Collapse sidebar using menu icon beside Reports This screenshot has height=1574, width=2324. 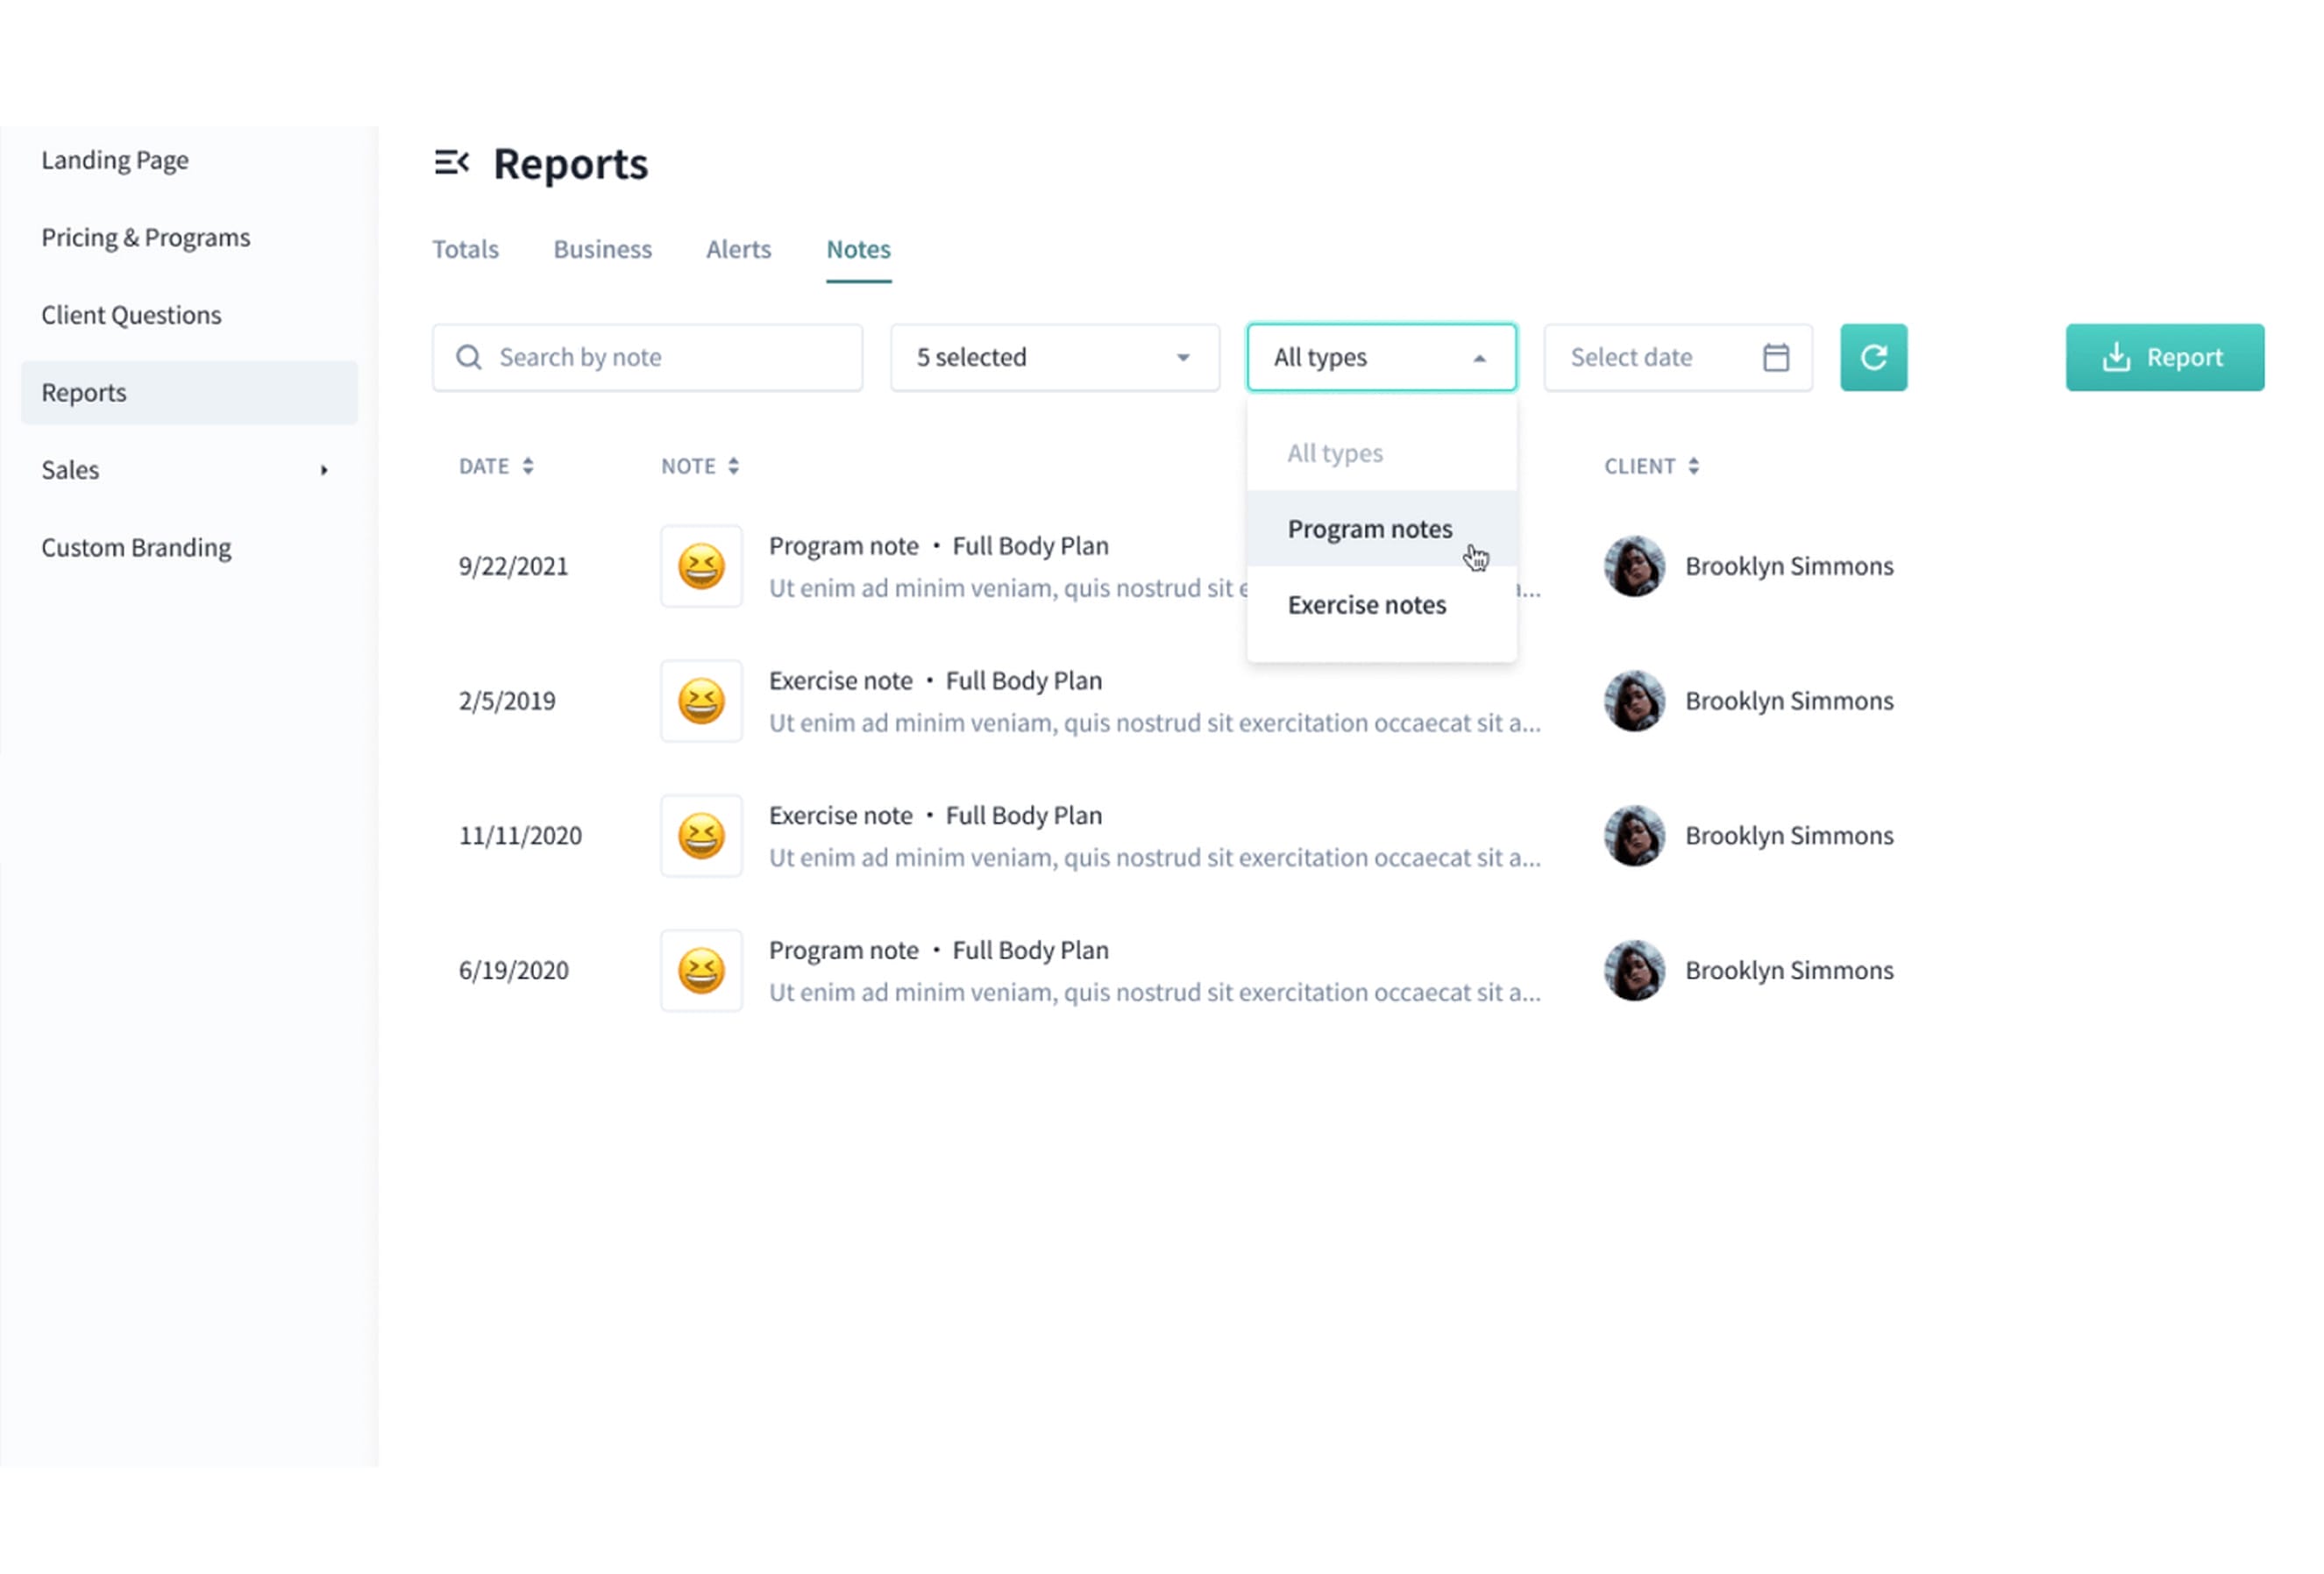pos(451,162)
